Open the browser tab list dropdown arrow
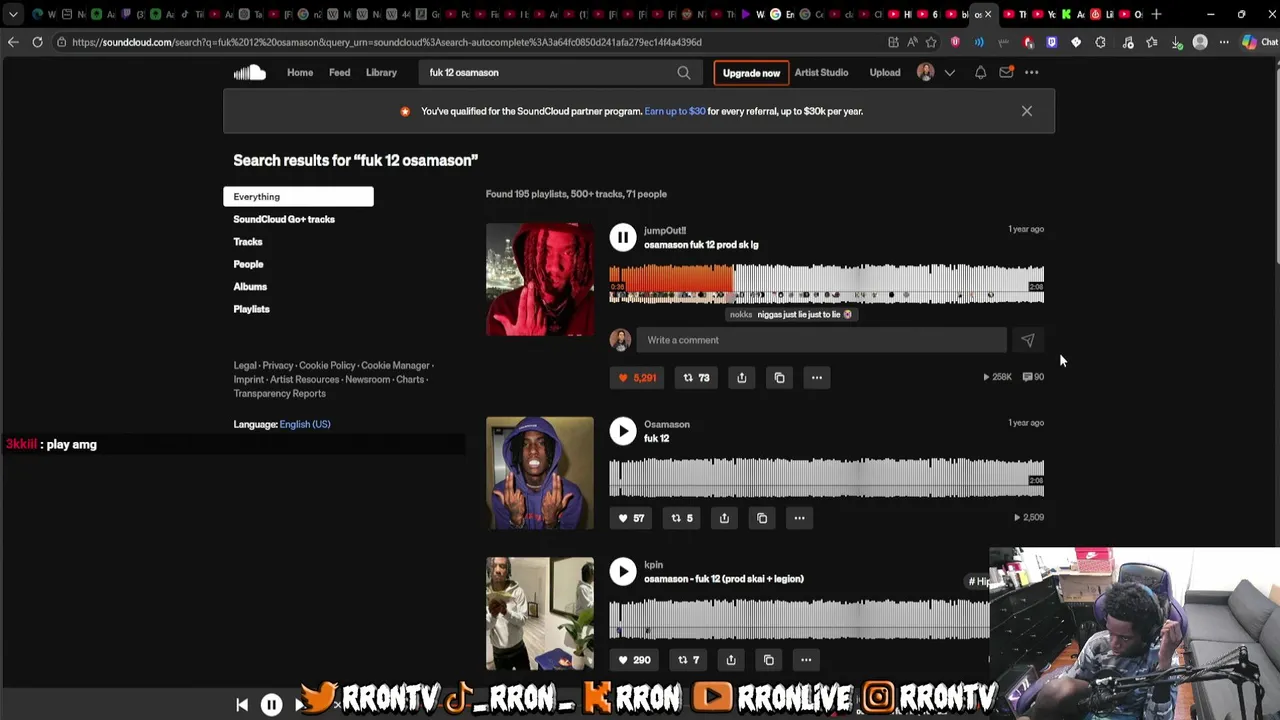Viewport: 1280px width, 720px height. [x=13, y=14]
